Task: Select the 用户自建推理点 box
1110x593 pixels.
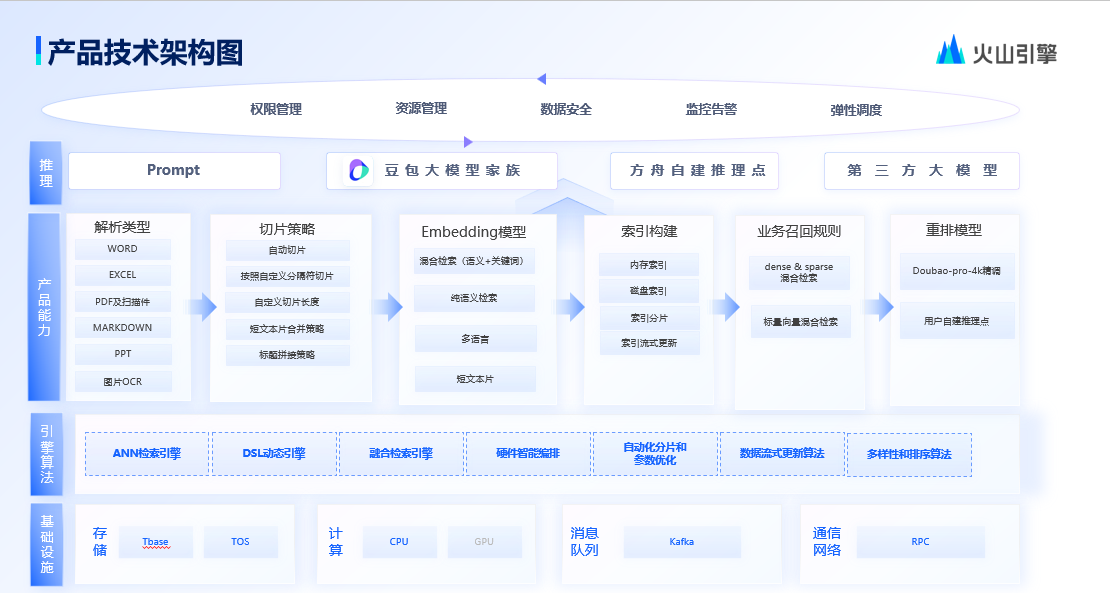Action: (956, 321)
